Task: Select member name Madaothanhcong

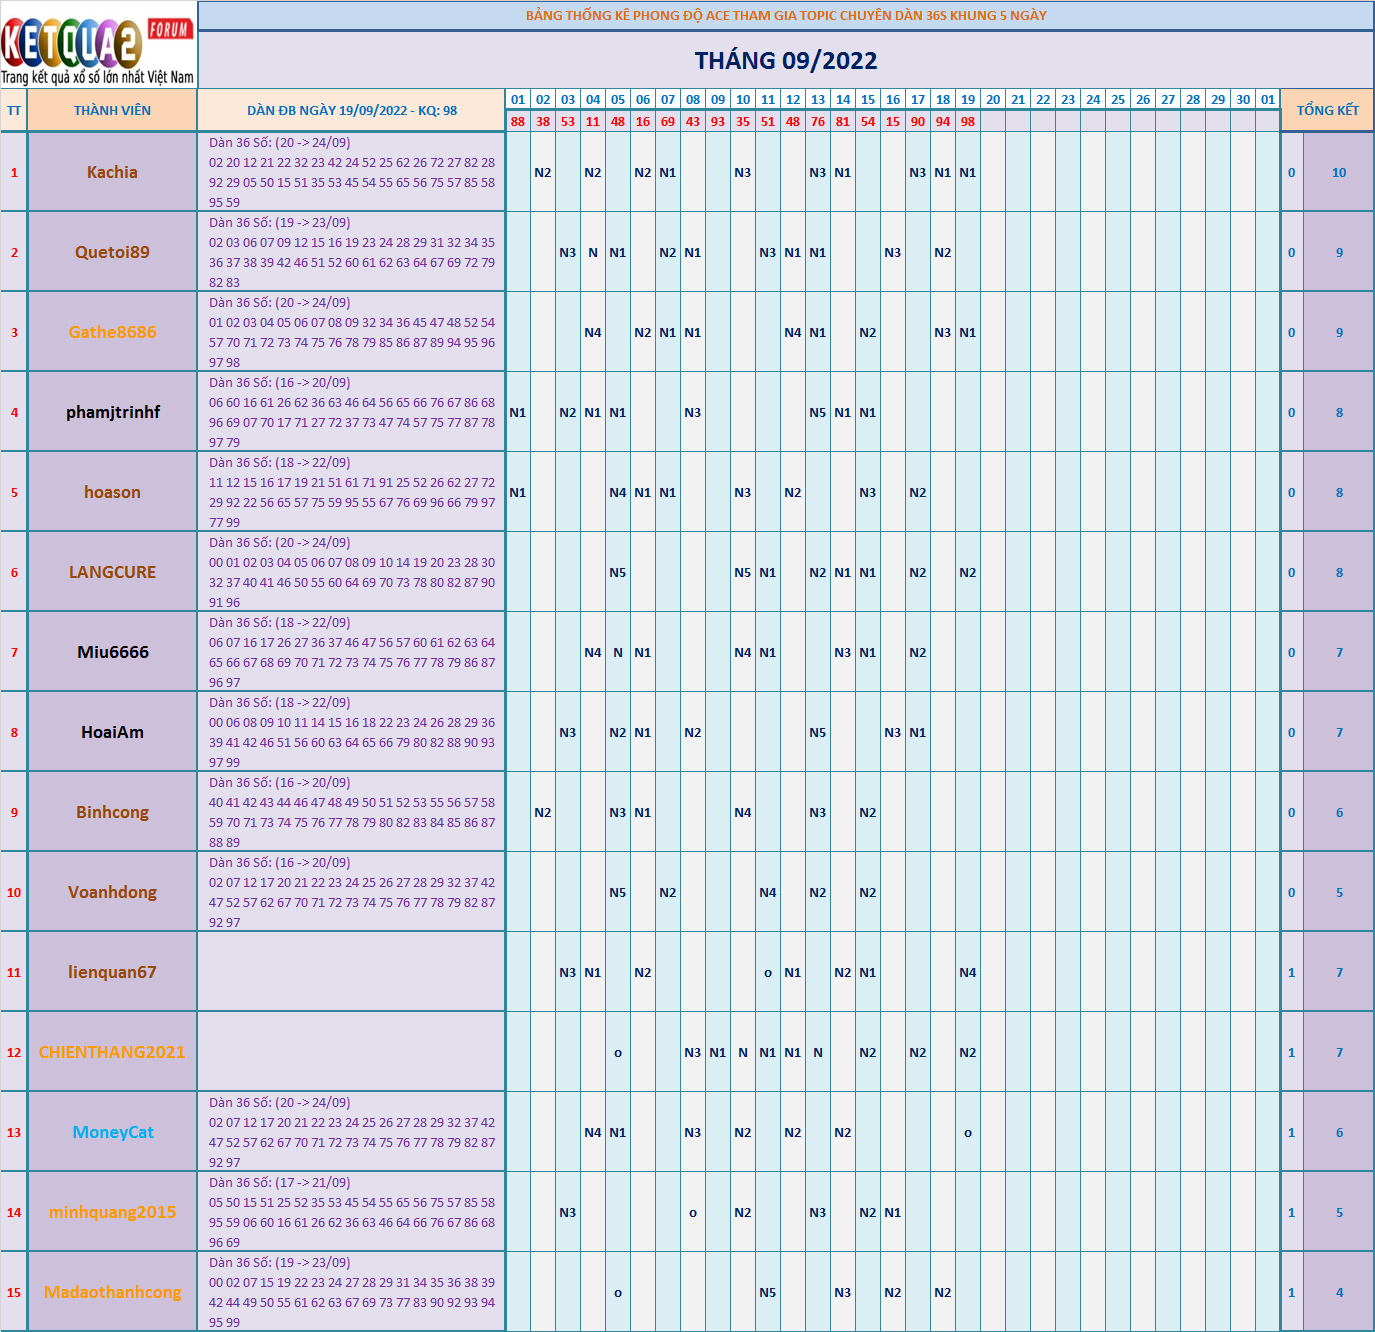Action: (112, 1292)
